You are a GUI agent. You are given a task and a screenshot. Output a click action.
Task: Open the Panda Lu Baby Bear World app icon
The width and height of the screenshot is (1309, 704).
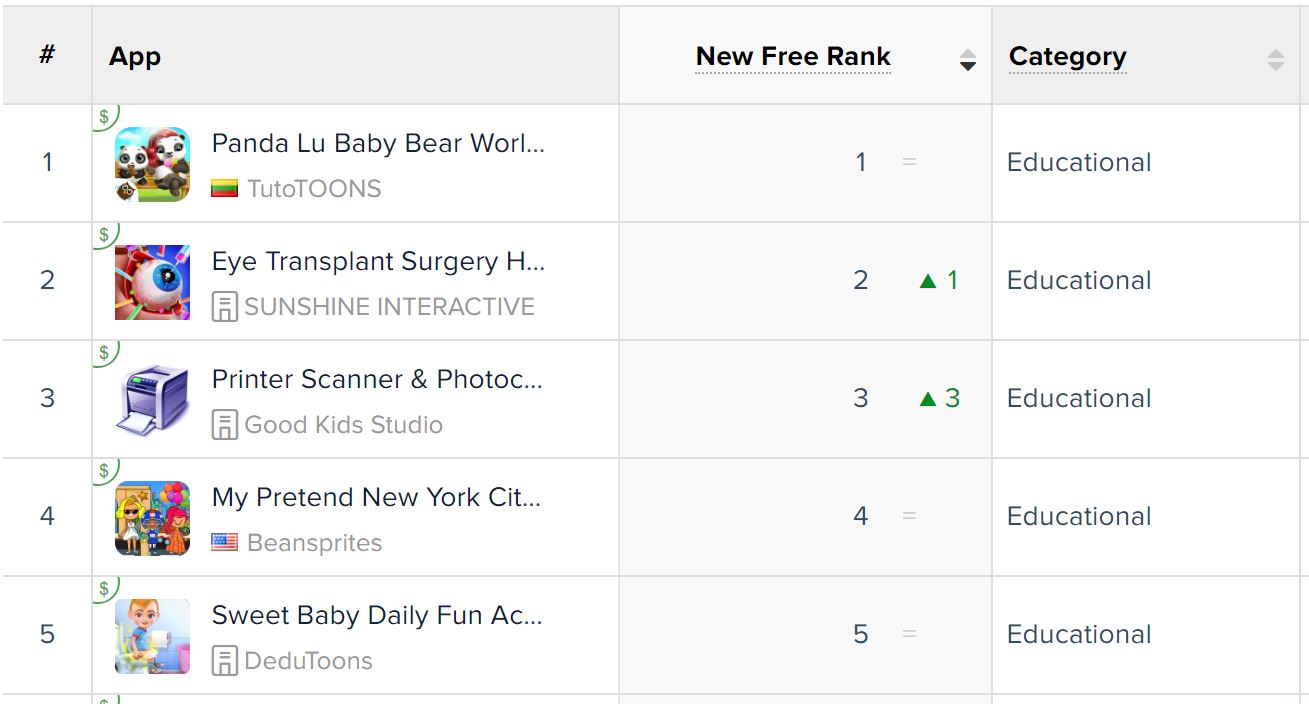tap(152, 164)
